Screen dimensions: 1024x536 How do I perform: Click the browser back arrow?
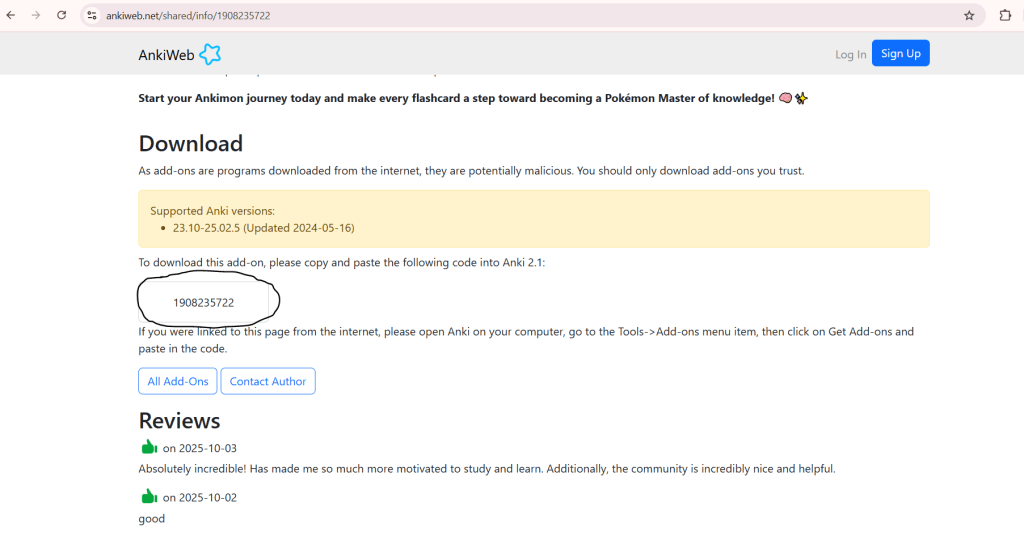click(x=11, y=16)
